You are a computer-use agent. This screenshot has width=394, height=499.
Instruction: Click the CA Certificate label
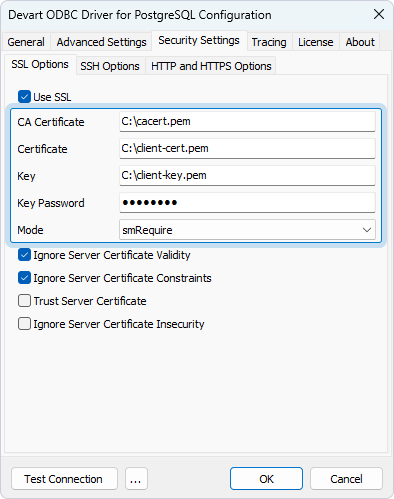click(51, 122)
